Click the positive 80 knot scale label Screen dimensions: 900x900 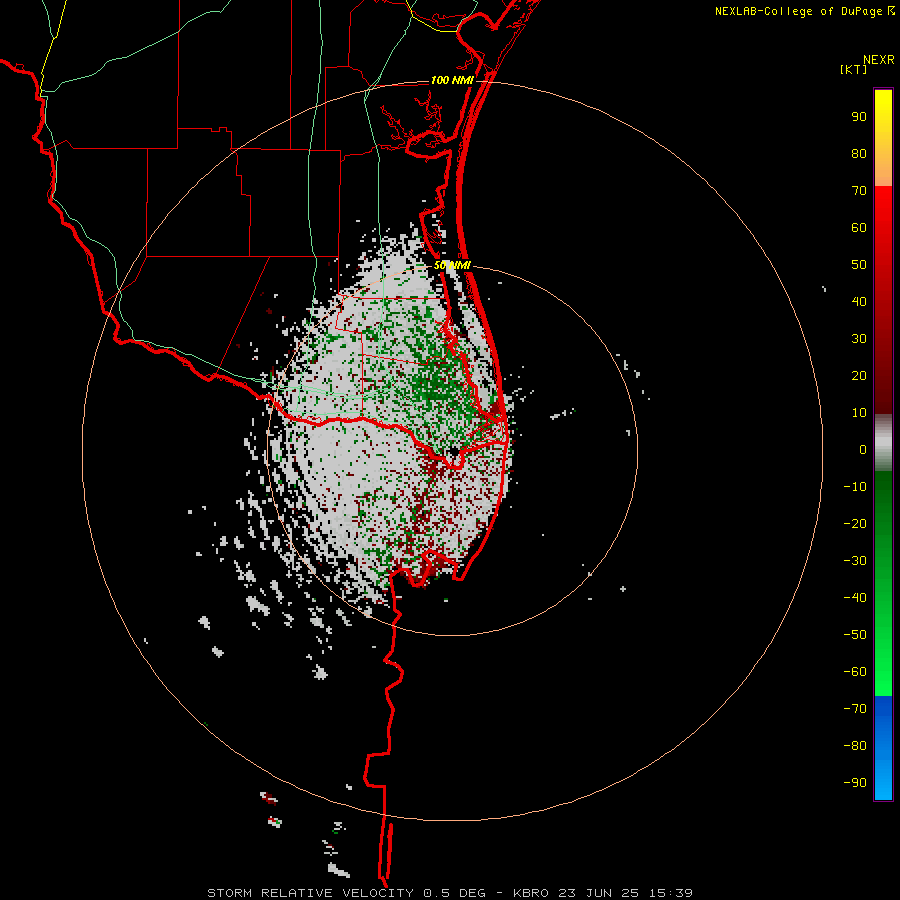coord(859,153)
